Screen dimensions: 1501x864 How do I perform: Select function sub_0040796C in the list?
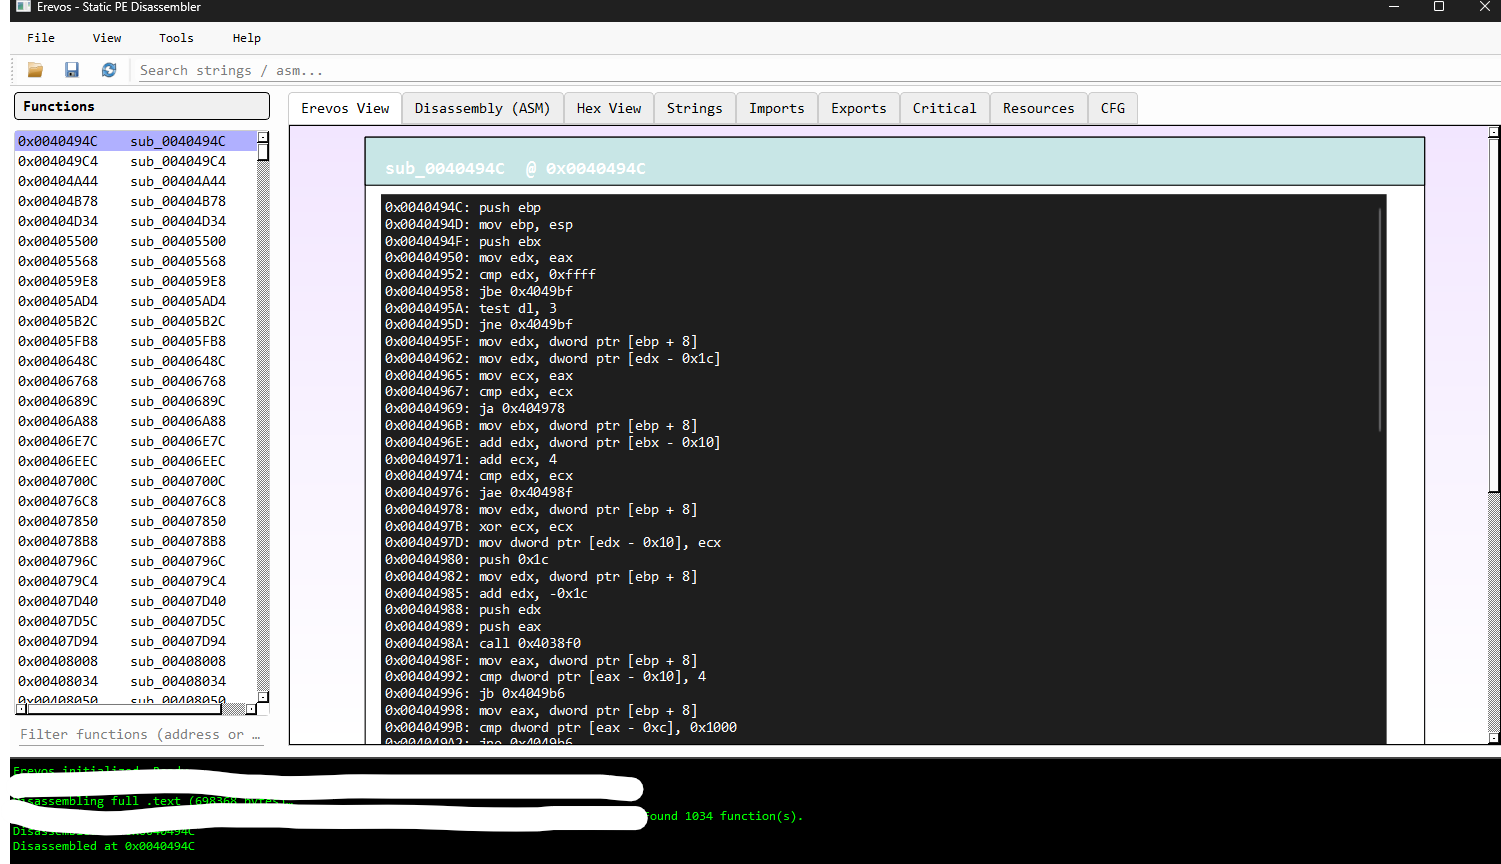[136, 561]
